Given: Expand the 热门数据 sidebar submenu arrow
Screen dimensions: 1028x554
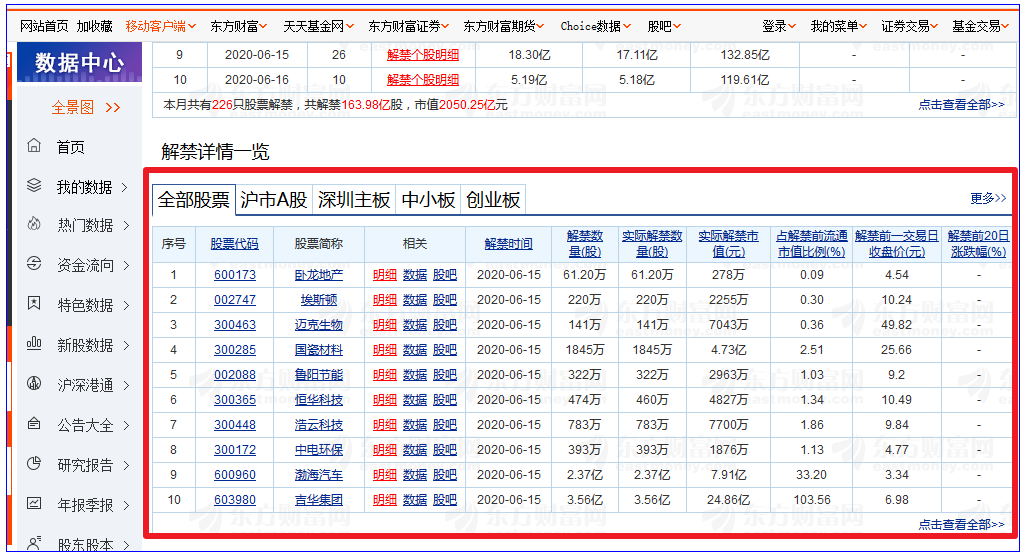Looking at the screenshot, I should click(x=127, y=226).
